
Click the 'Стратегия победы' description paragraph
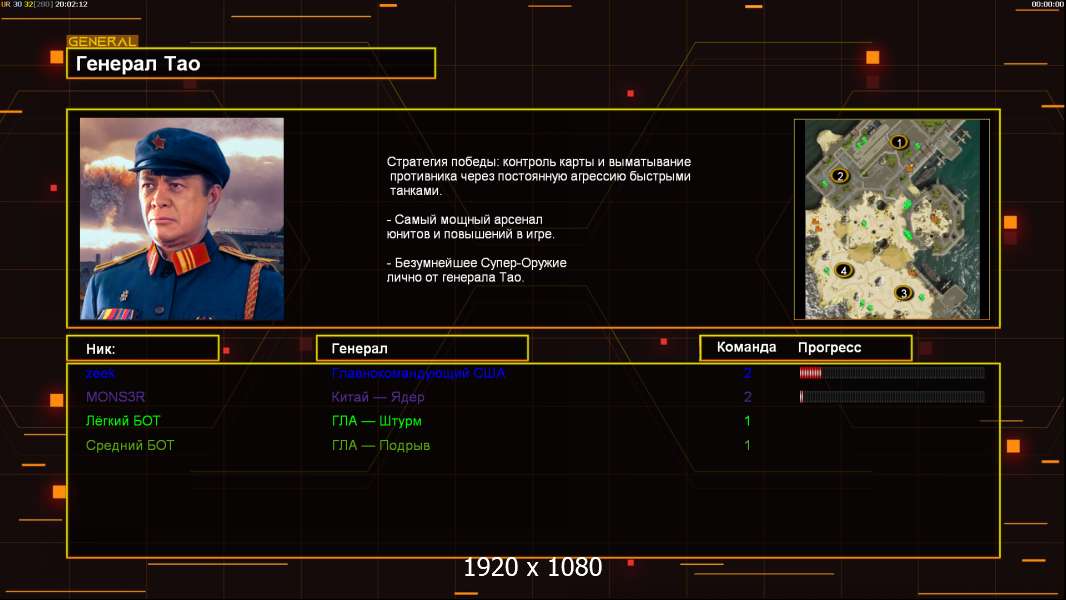(539, 176)
